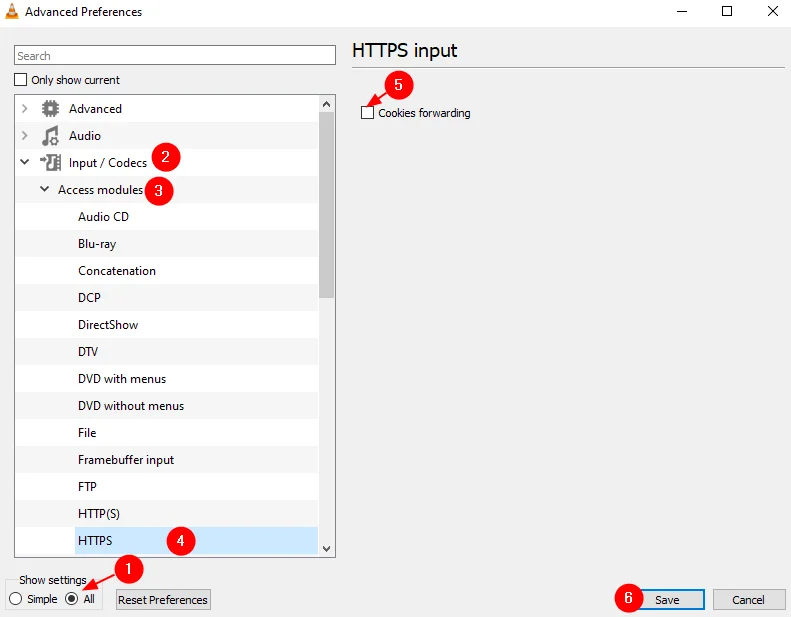Click the tree scrollbar down arrow
Screen dimensions: 791x617
coord(326,548)
